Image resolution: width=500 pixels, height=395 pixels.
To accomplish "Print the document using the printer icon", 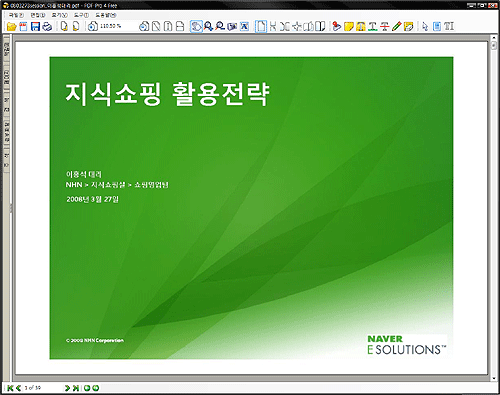I will pos(47,27).
